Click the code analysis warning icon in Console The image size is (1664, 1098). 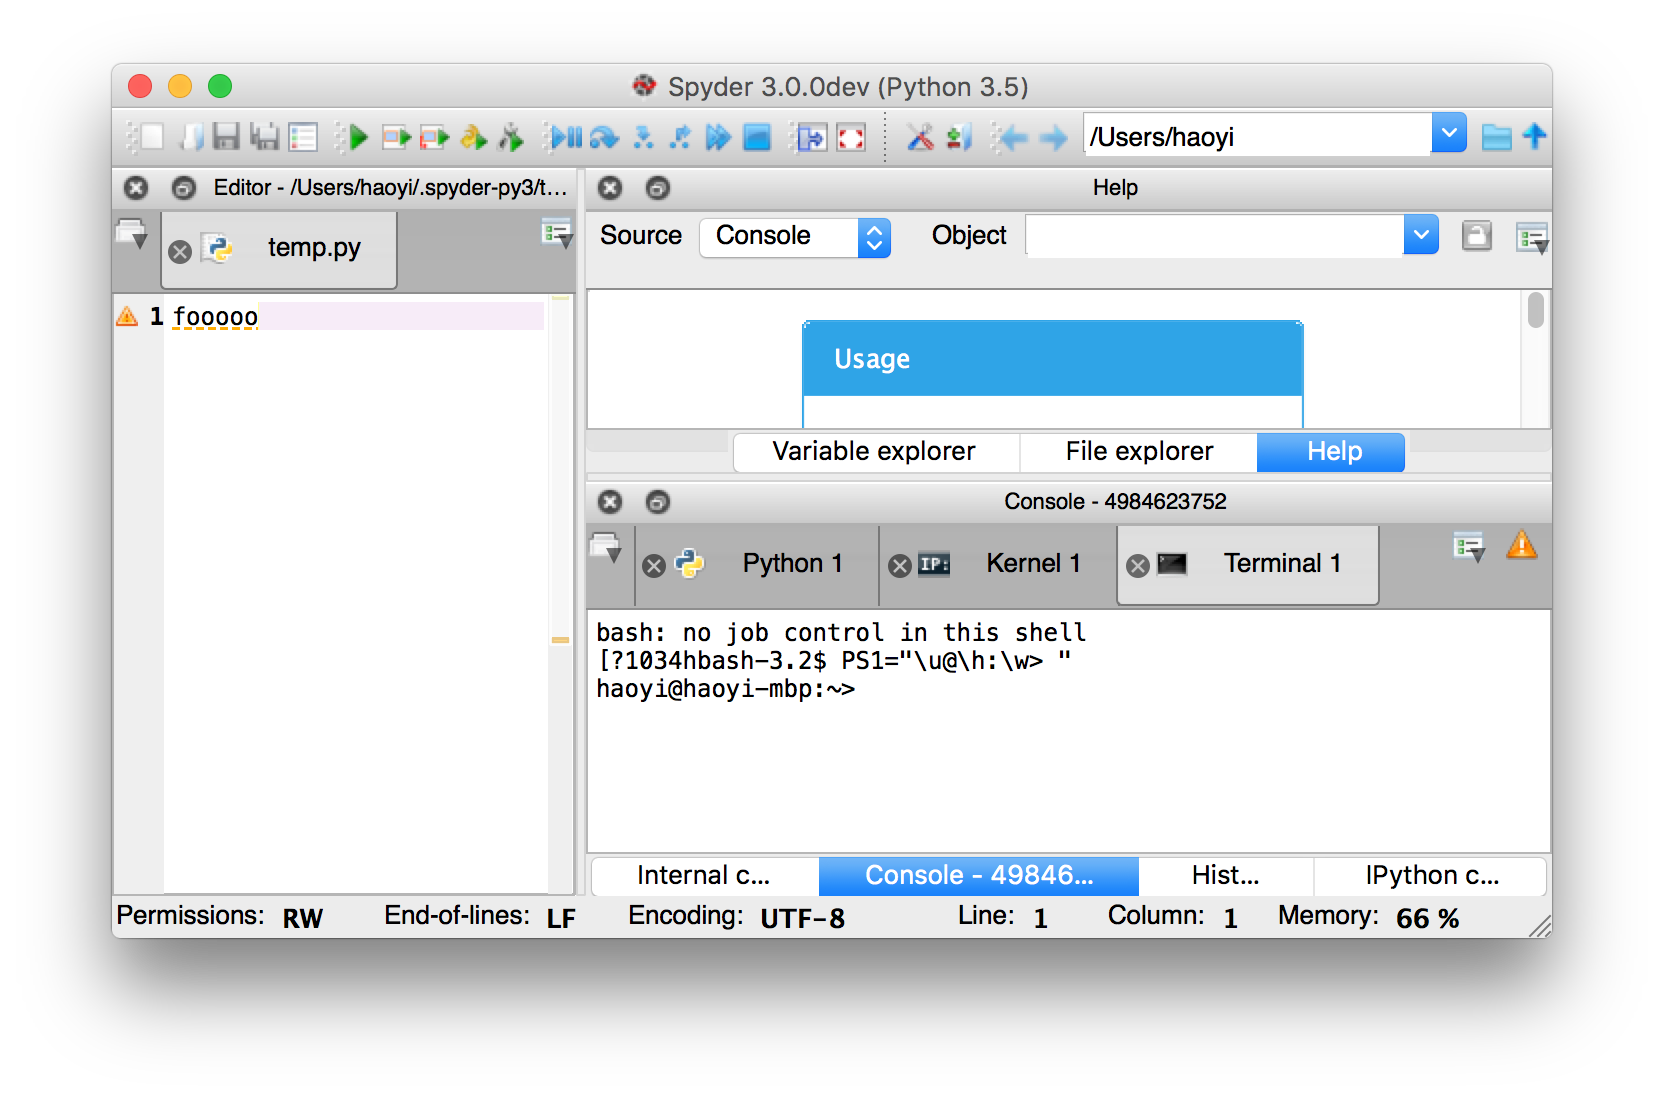[x=1521, y=545]
